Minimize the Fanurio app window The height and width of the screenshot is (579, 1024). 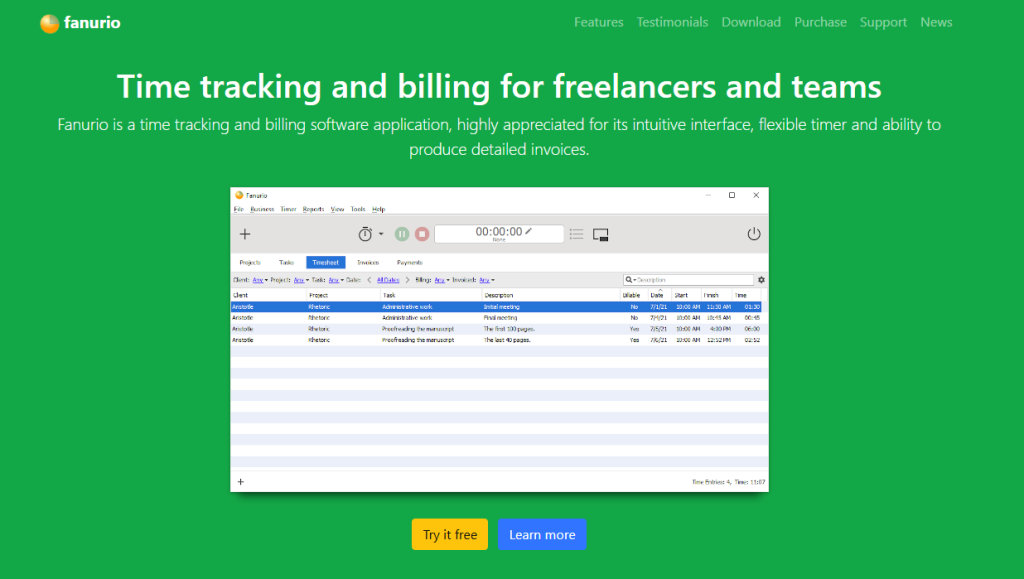(708, 195)
